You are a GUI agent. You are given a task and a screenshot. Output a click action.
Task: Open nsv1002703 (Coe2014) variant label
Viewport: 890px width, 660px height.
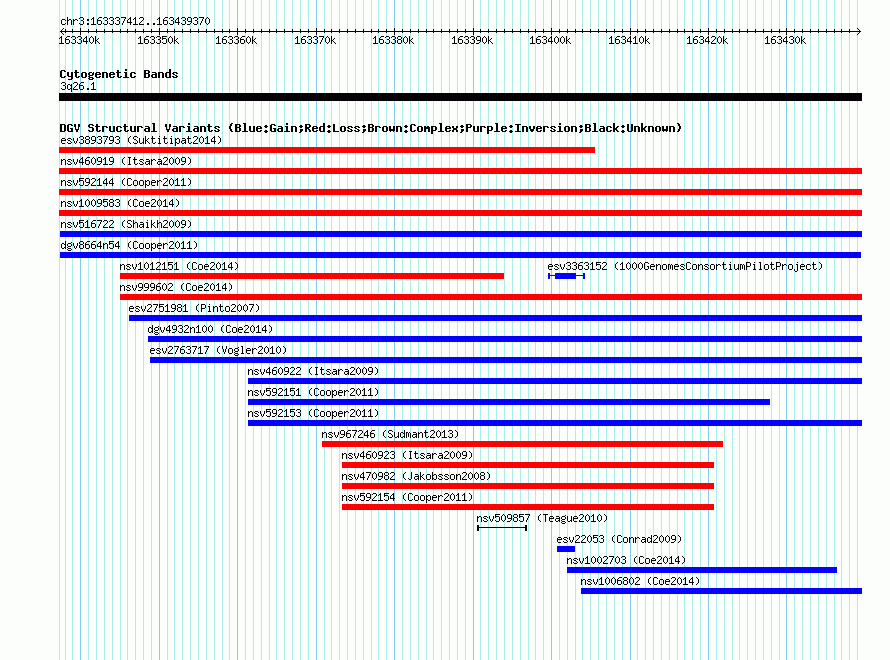(x=626, y=560)
